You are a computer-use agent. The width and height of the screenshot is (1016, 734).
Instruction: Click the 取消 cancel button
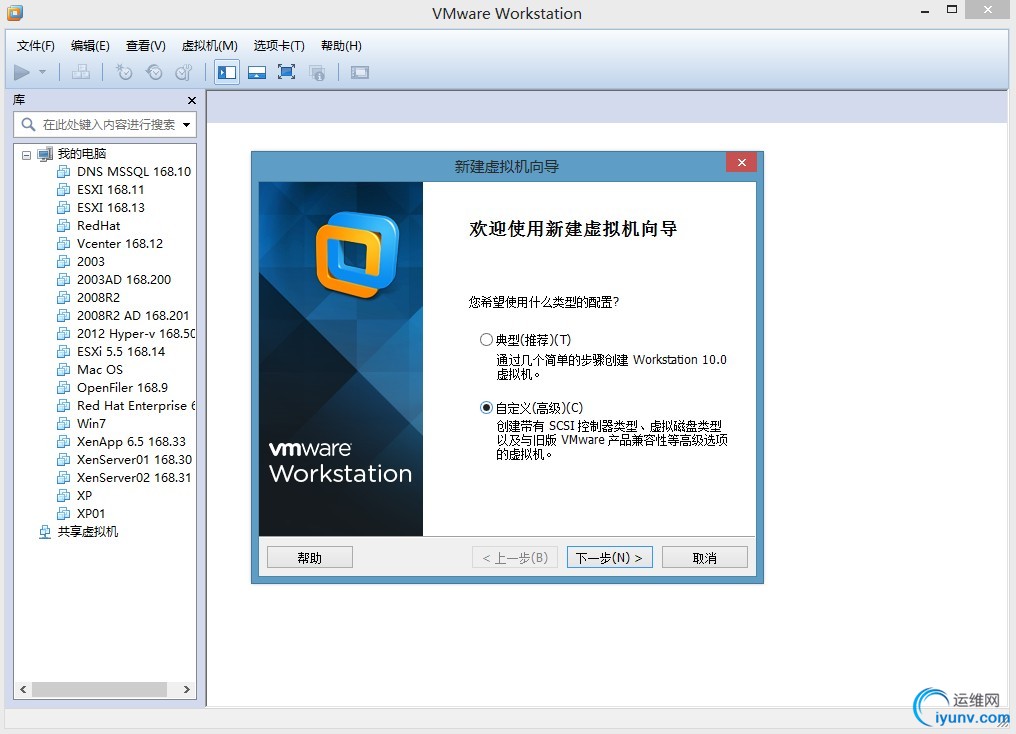click(x=705, y=558)
